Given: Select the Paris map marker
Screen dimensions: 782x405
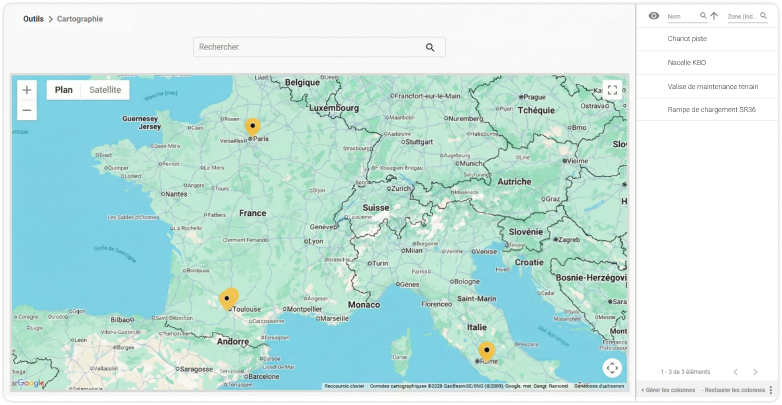Looking at the screenshot, I should [x=252, y=127].
